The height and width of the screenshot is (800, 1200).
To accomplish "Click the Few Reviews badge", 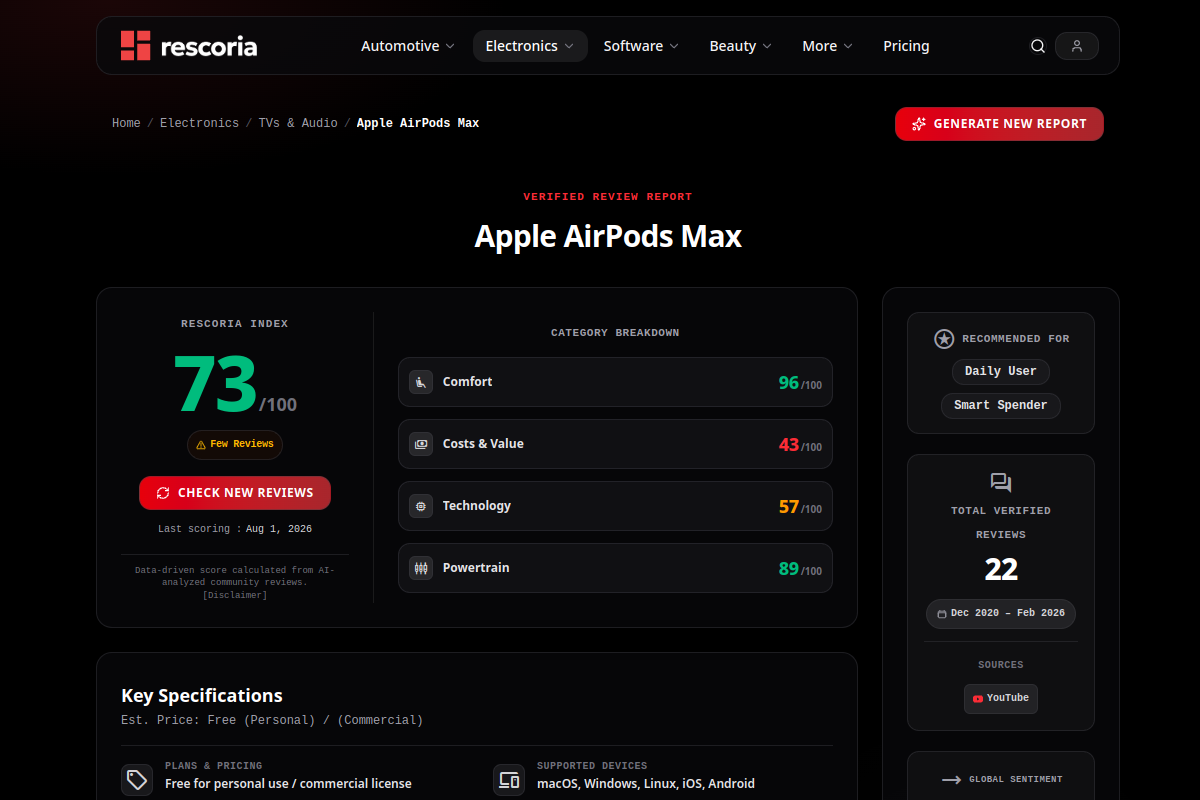I will point(235,445).
